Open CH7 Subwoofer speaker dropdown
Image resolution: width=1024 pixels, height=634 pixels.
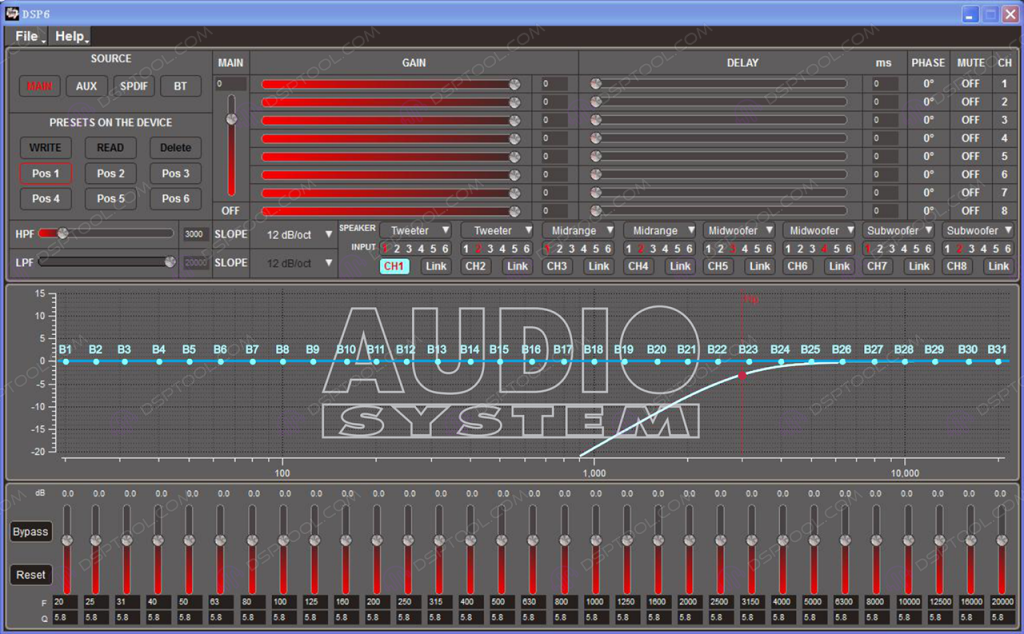[x=899, y=230]
